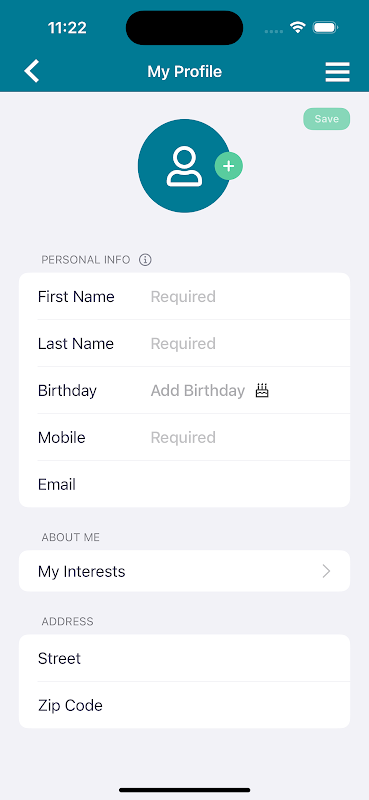Tap the birthday cake icon
This screenshot has width=369, height=800.
(262, 390)
